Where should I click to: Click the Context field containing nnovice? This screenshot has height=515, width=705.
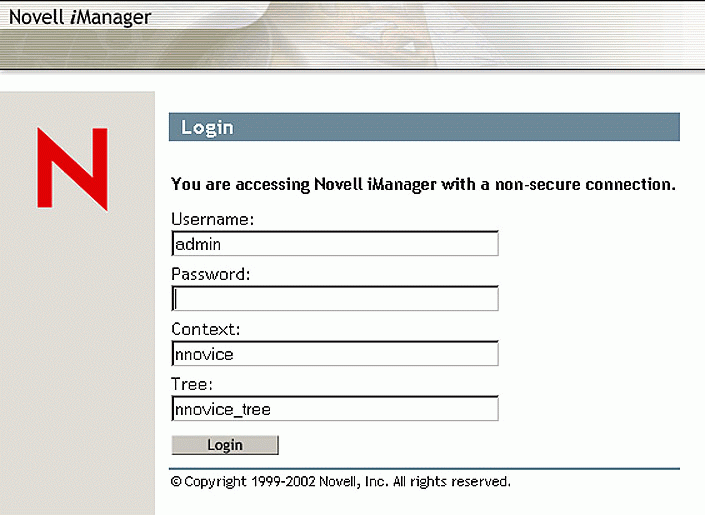[335, 354]
